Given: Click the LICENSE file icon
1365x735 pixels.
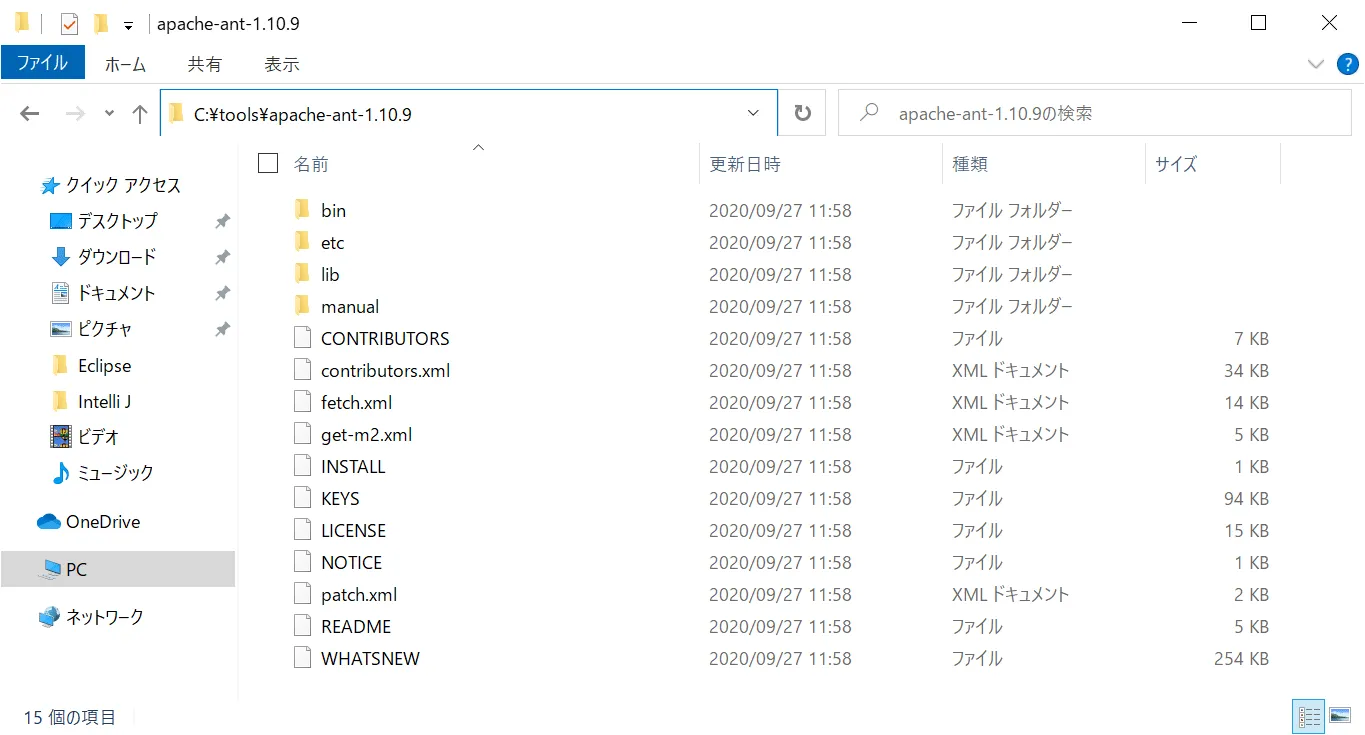Looking at the screenshot, I should (x=303, y=530).
